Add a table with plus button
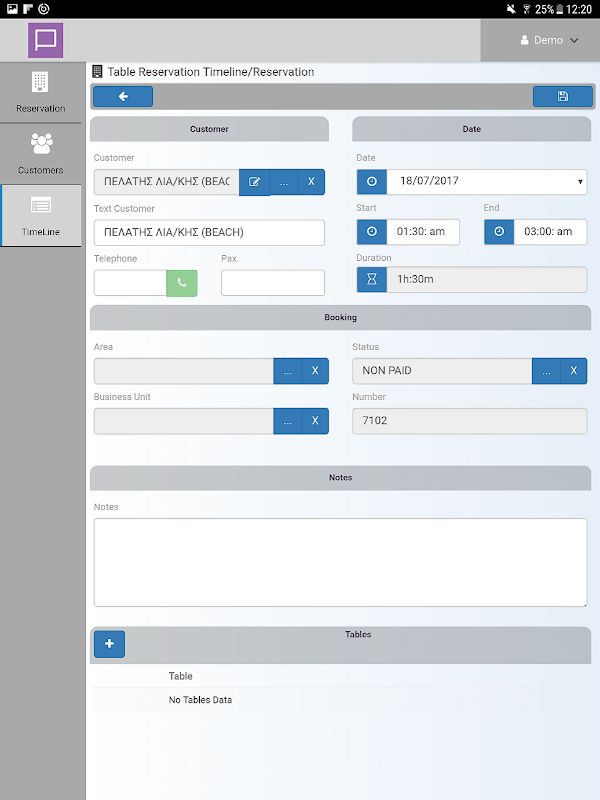 (x=109, y=644)
